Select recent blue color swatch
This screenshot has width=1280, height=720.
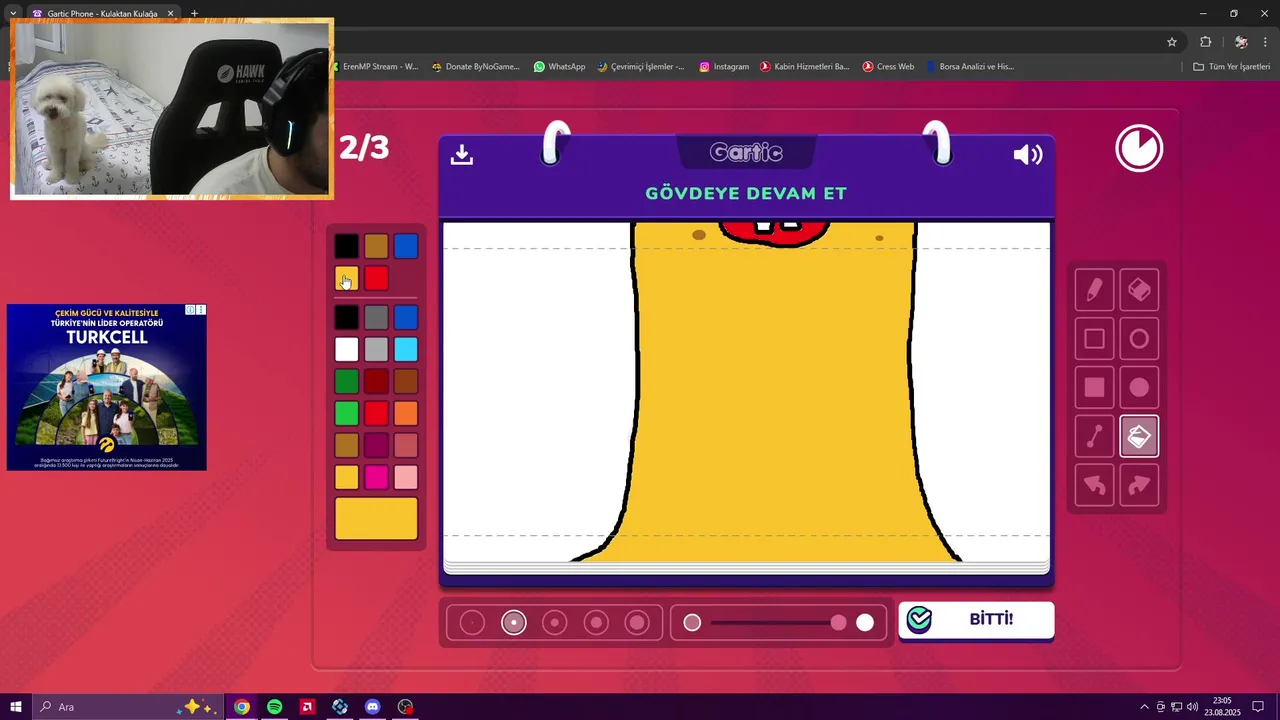coord(405,246)
